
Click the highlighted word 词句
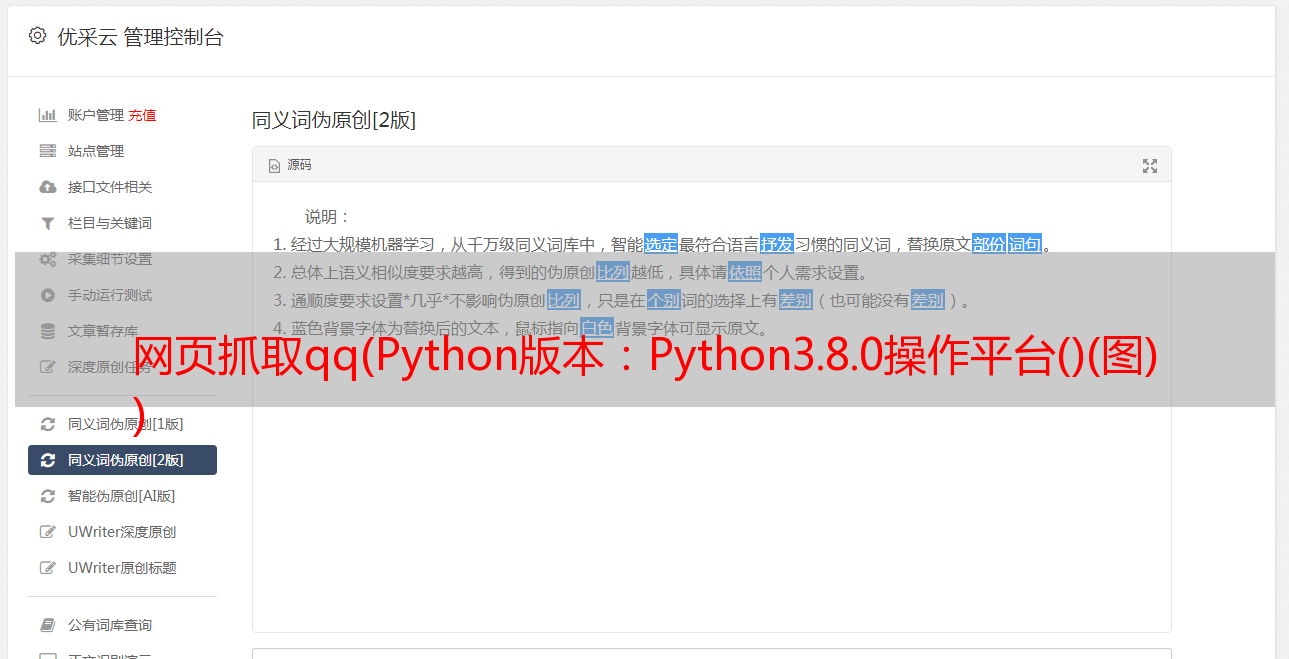coord(1025,244)
